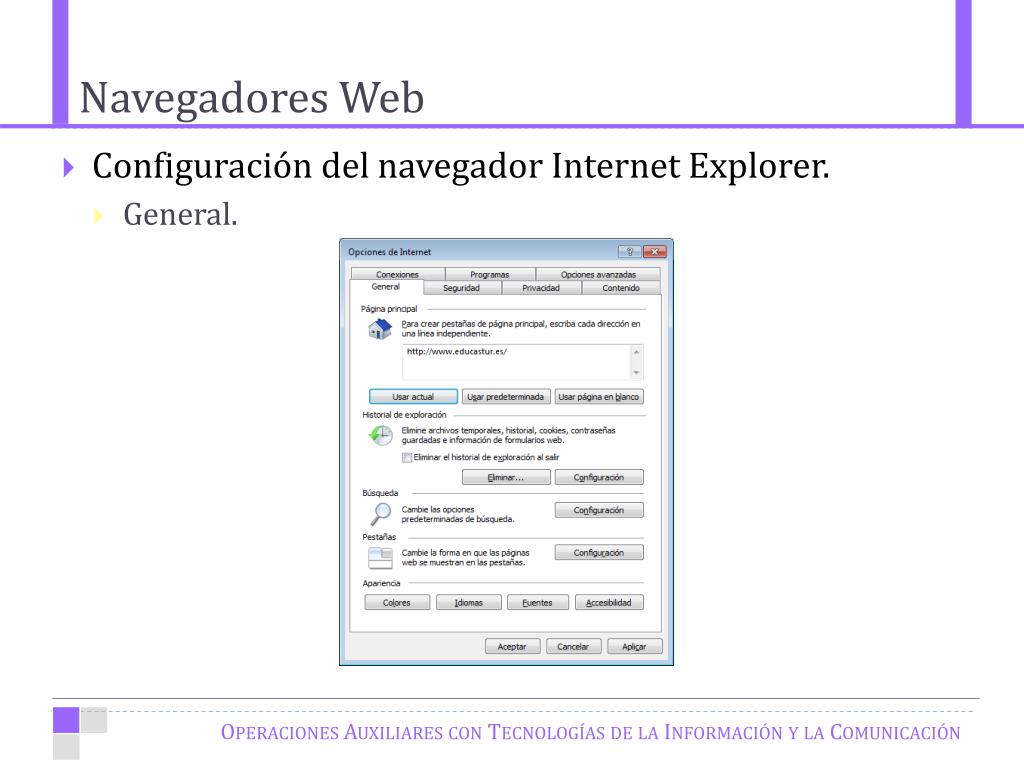Click the Idiomas button
Viewport: 1024px width, 768px height.
pos(469,602)
